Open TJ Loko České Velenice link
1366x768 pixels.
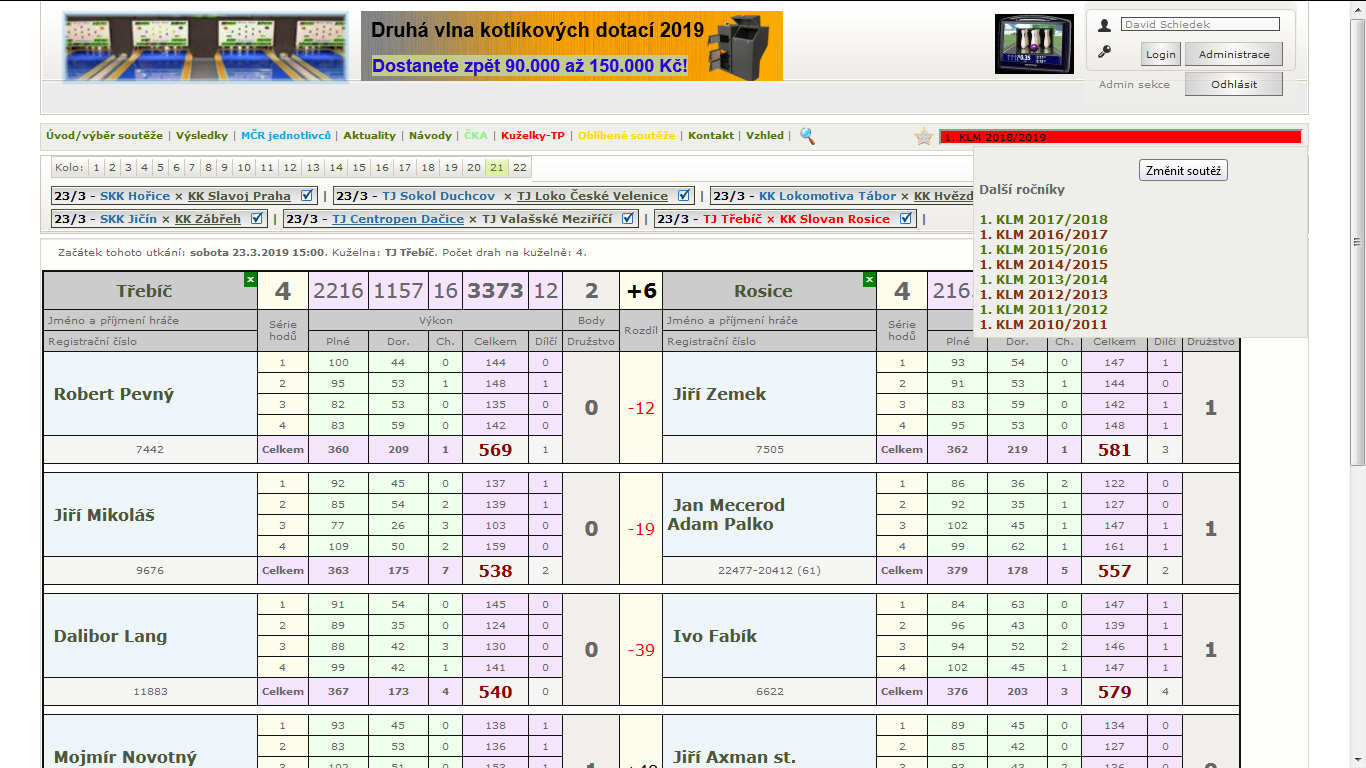click(592, 196)
